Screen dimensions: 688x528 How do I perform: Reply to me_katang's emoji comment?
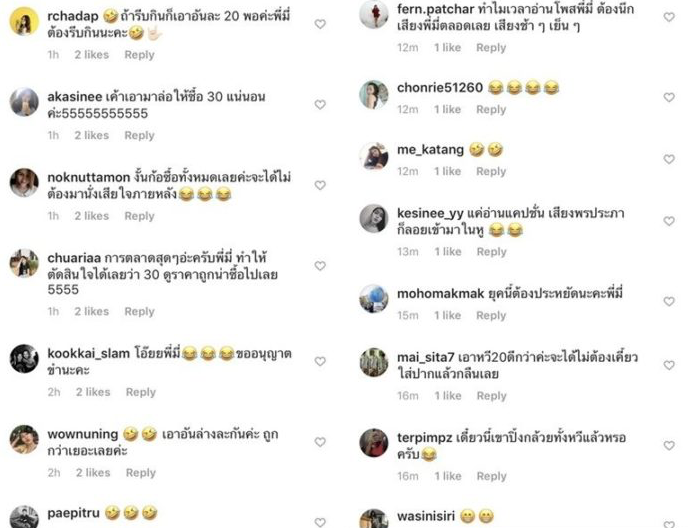point(491,171)
